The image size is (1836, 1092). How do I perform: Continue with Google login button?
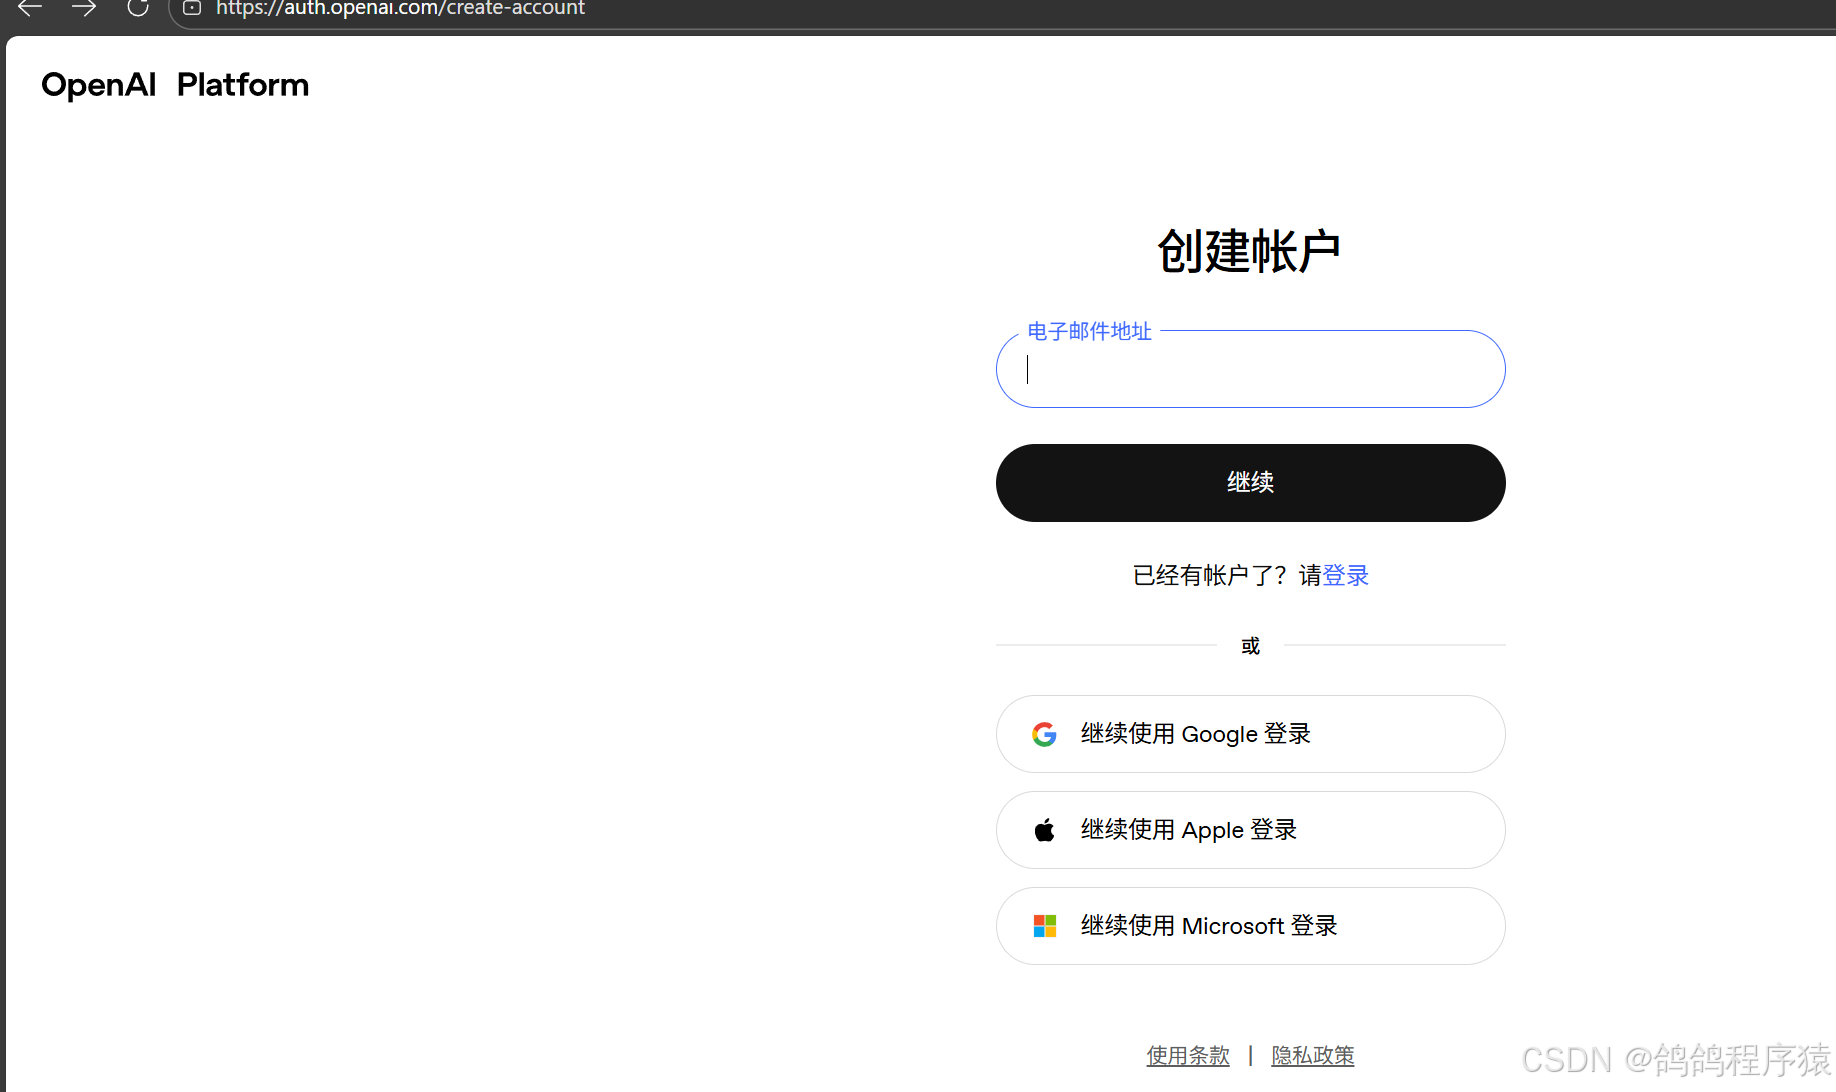click(1250, 734)
